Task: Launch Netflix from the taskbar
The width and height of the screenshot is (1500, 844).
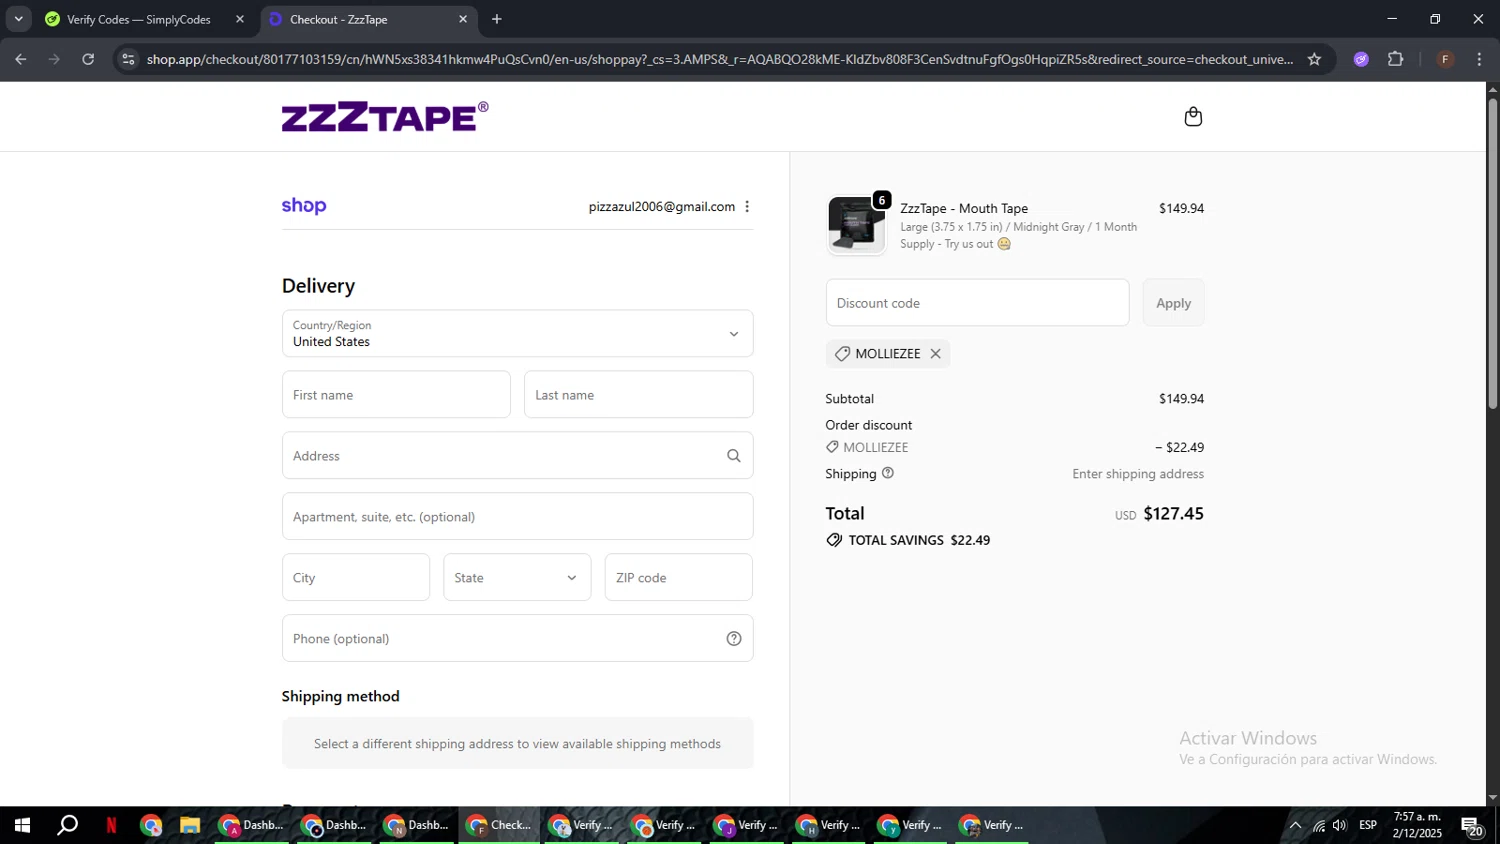Action: pos(111,825)
